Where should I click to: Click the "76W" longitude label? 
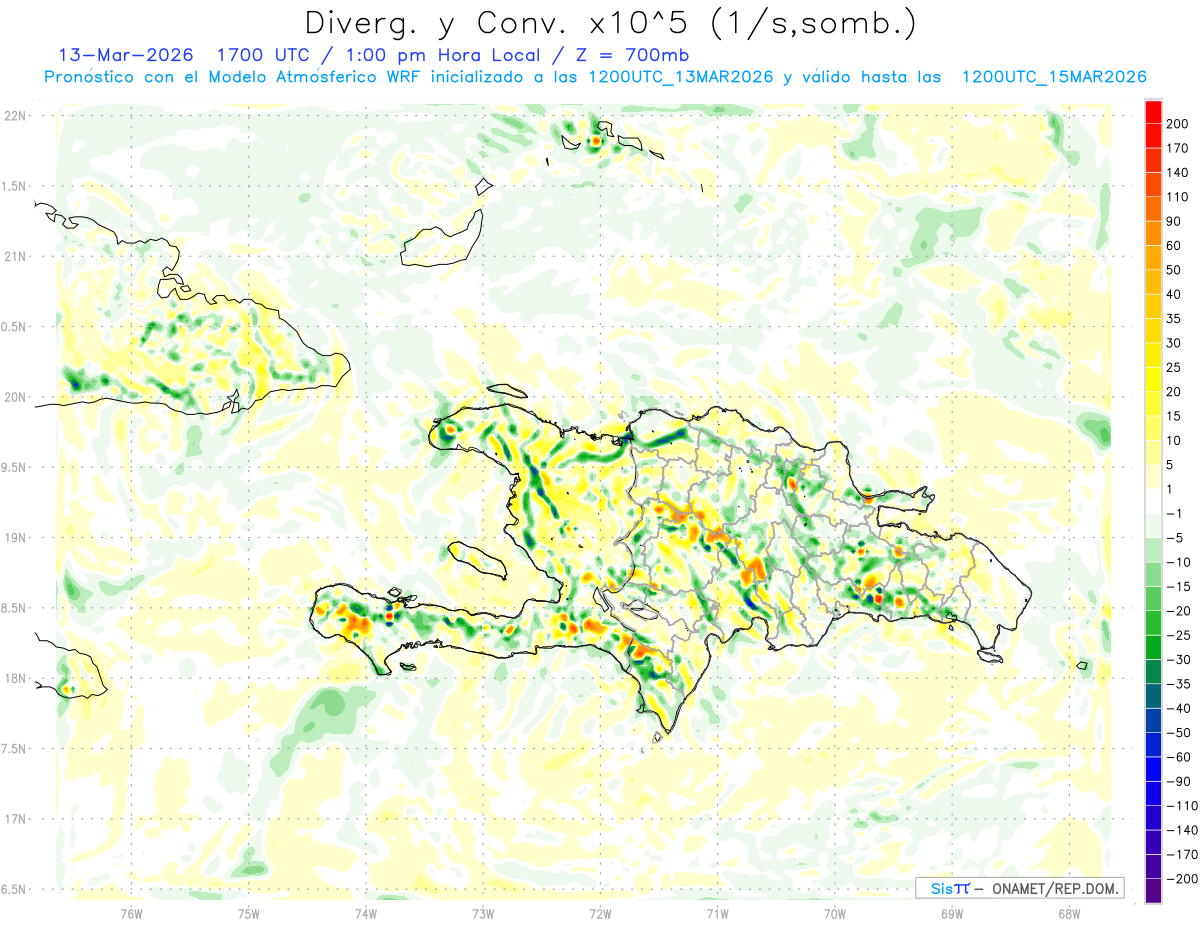point(131,913)
